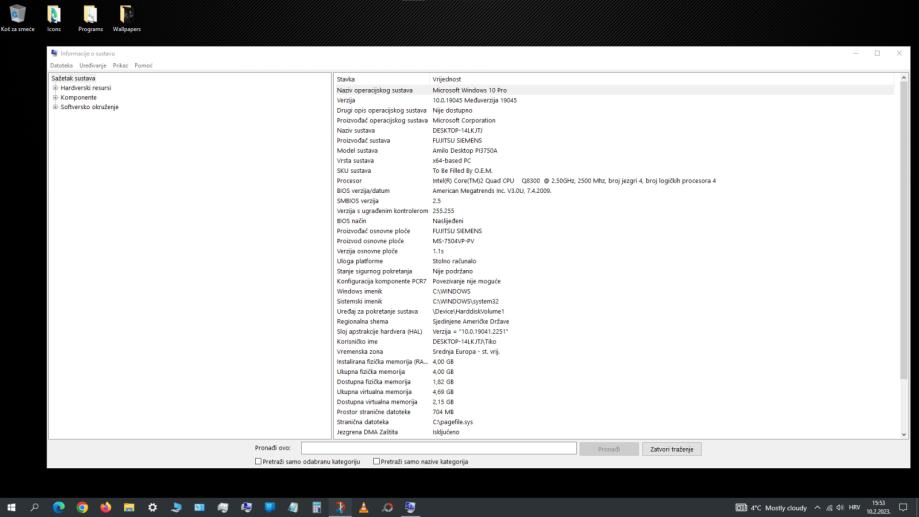Viewport: 919px width, 517px height.
Task: Expand the Hardverski resursi node
Action: coord(55,88)
